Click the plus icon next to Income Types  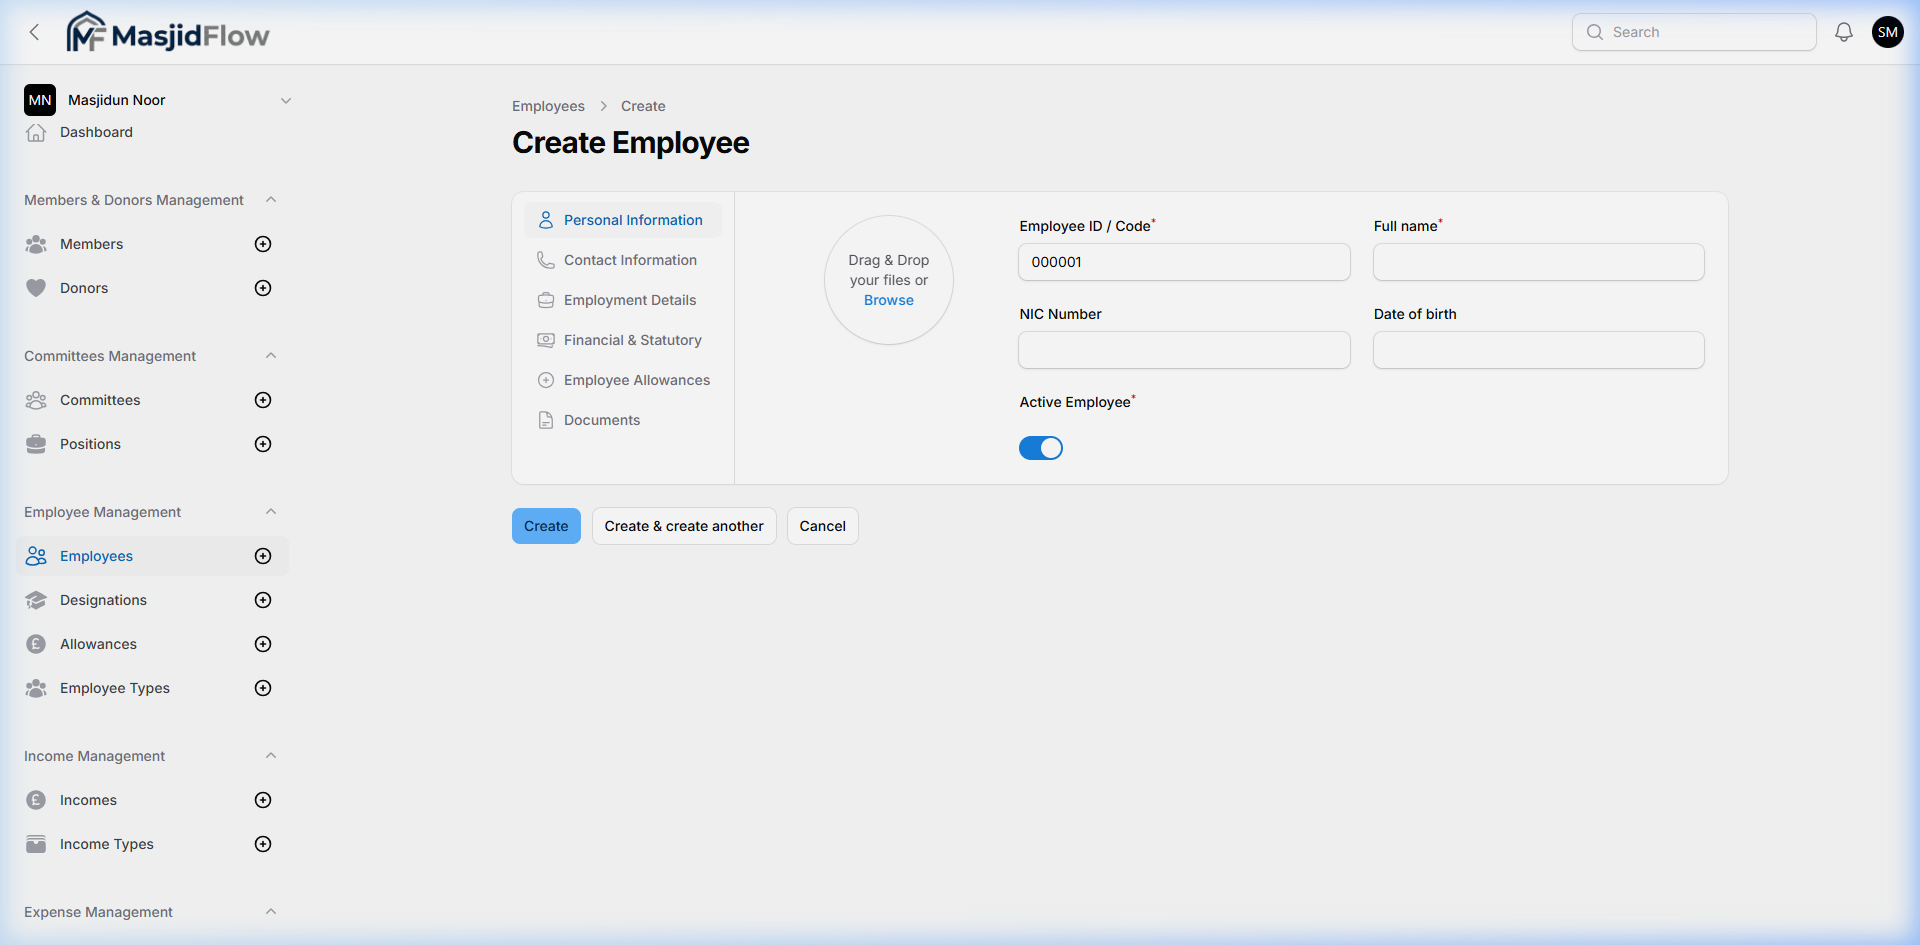pos(263,843)
